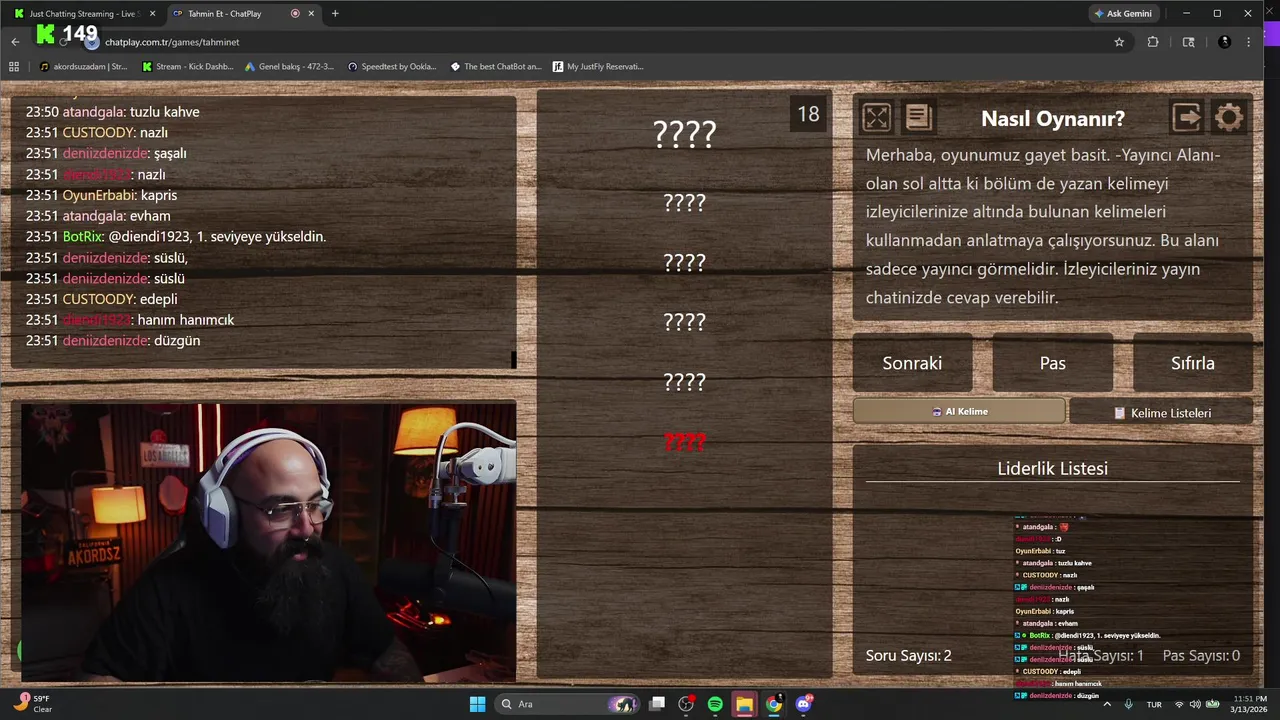Open Task View on the taskbar

pyautogui.click(x=657, y=704)
